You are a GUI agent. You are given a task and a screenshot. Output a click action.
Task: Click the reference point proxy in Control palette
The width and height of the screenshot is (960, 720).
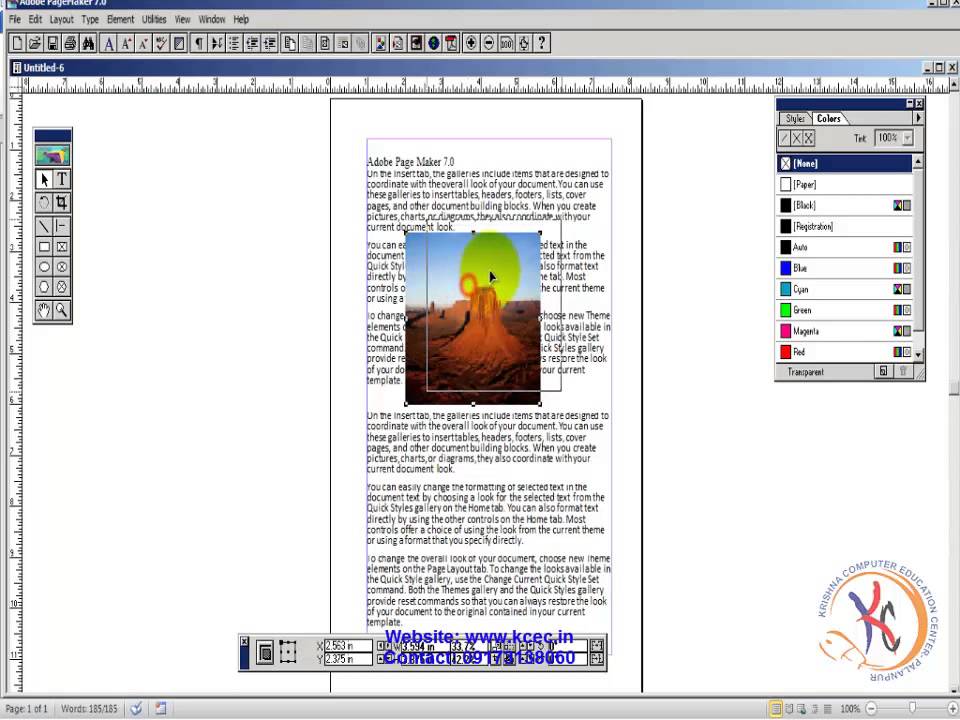point(288,653)
